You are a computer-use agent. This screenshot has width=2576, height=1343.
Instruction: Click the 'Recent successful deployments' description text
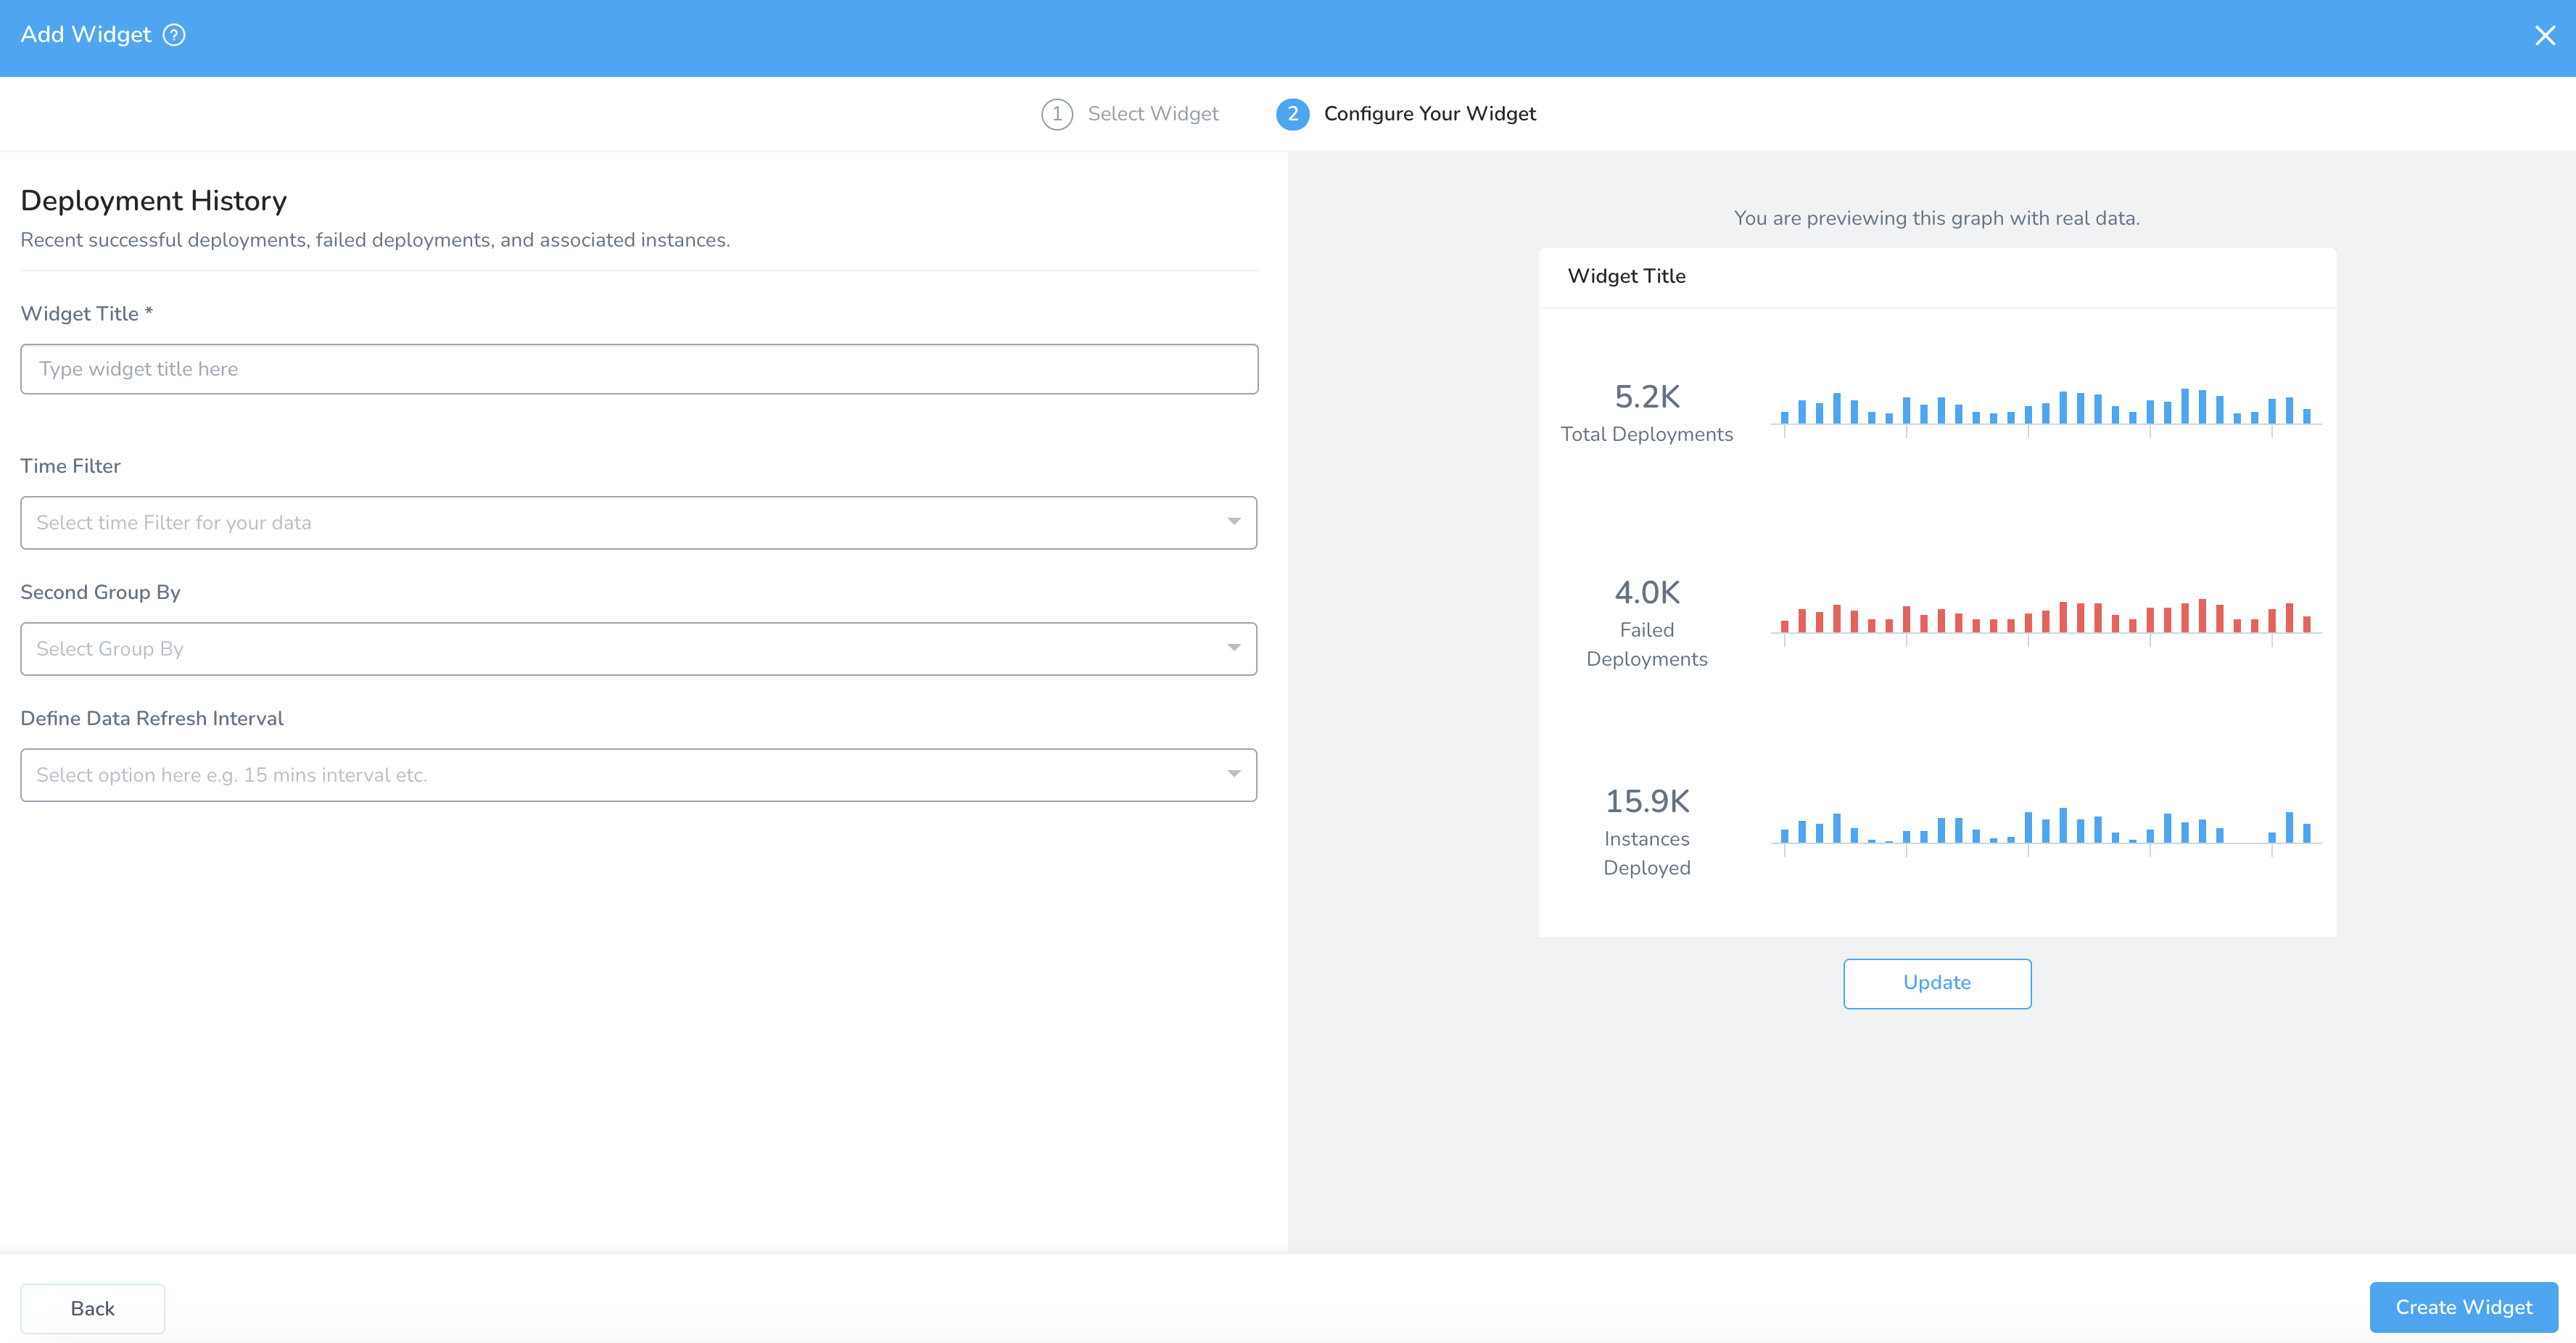375,240
